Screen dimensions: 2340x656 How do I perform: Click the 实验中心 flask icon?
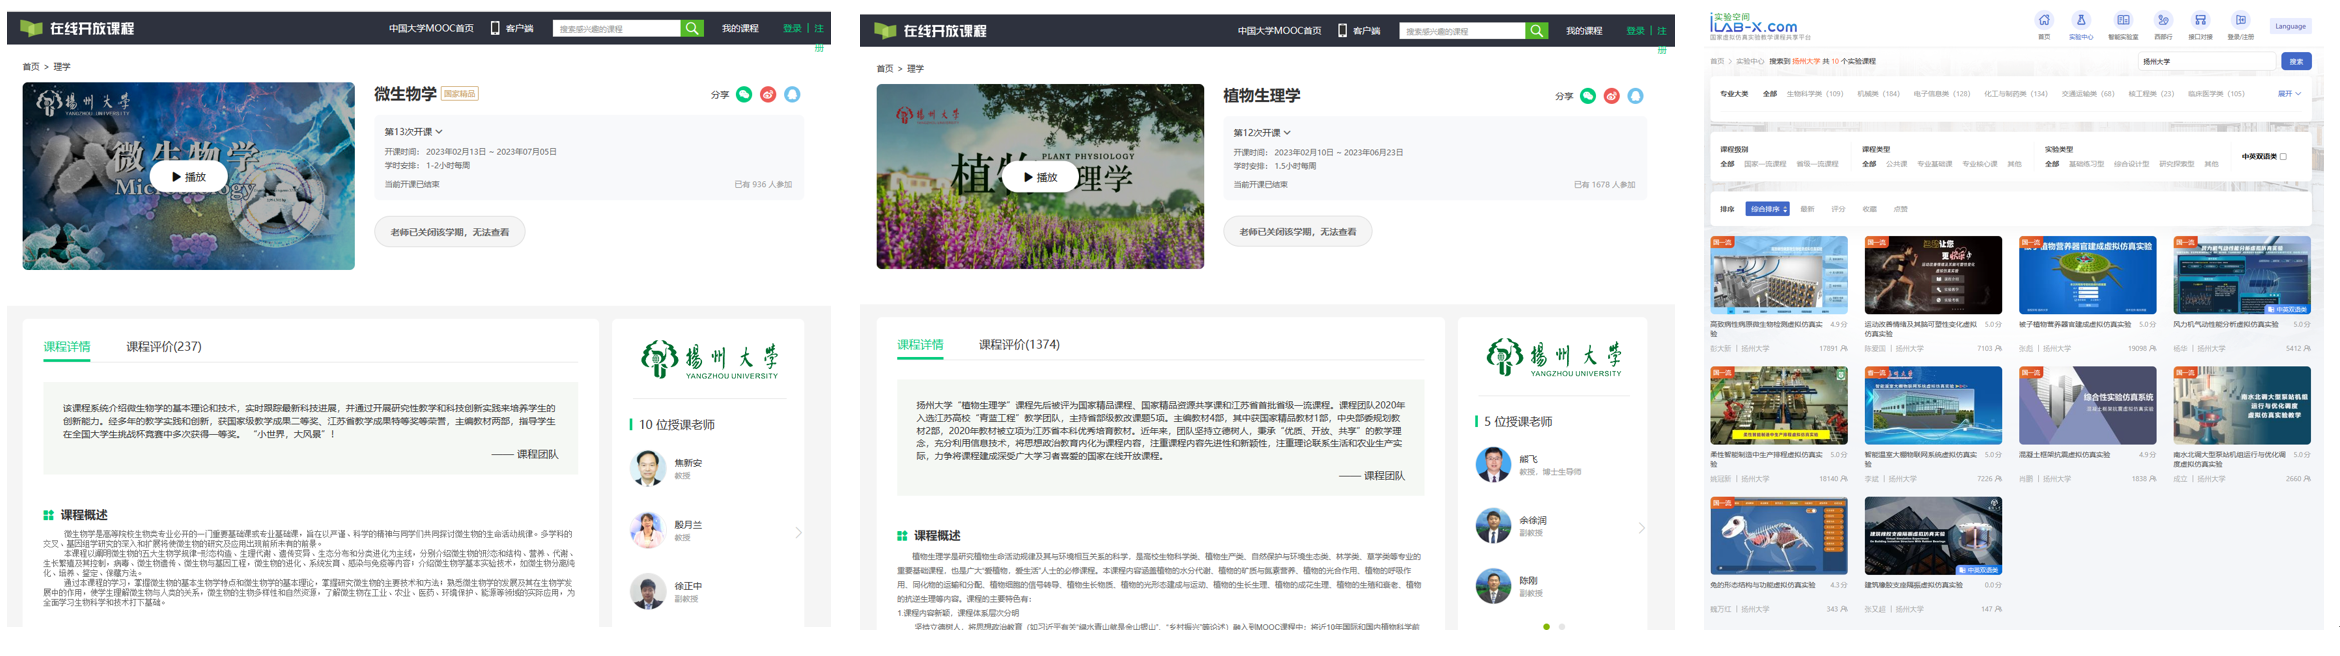[2080, 21]
